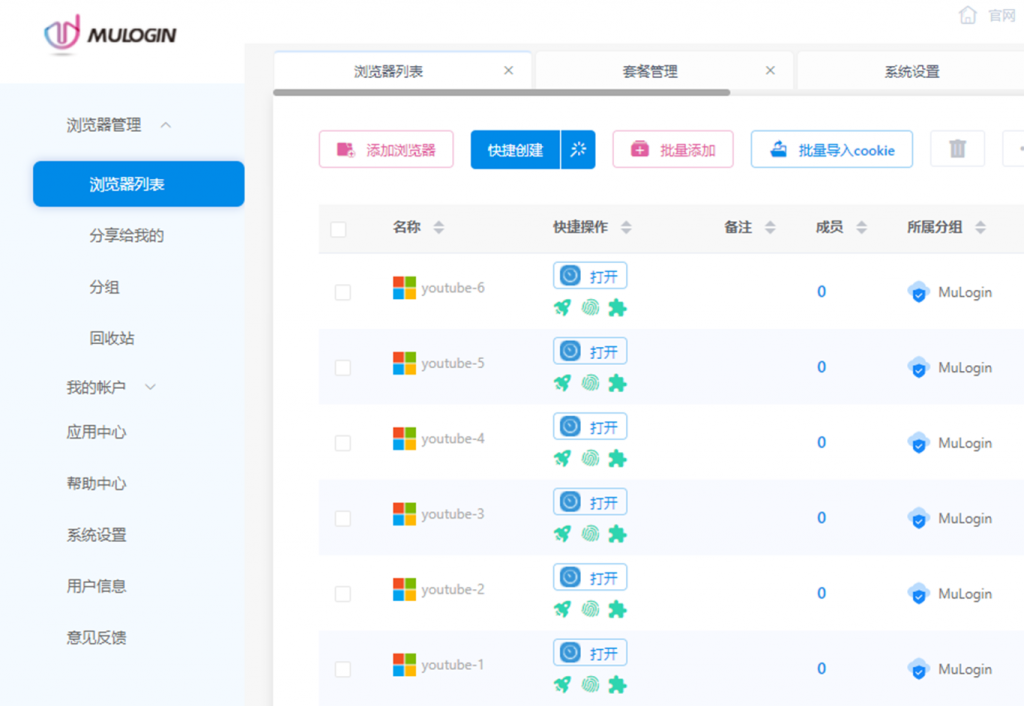Click the trash delete icon in toolbar

957,149
